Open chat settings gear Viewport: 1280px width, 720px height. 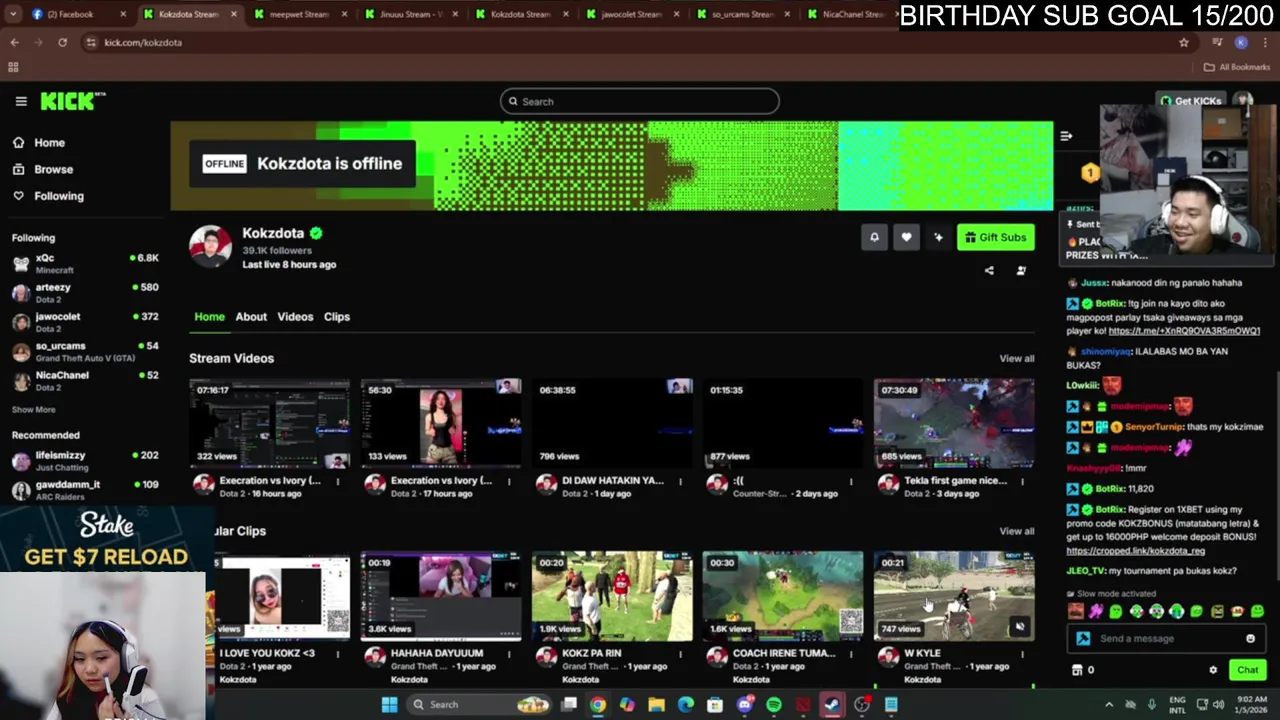click(x=1213, y=671)
